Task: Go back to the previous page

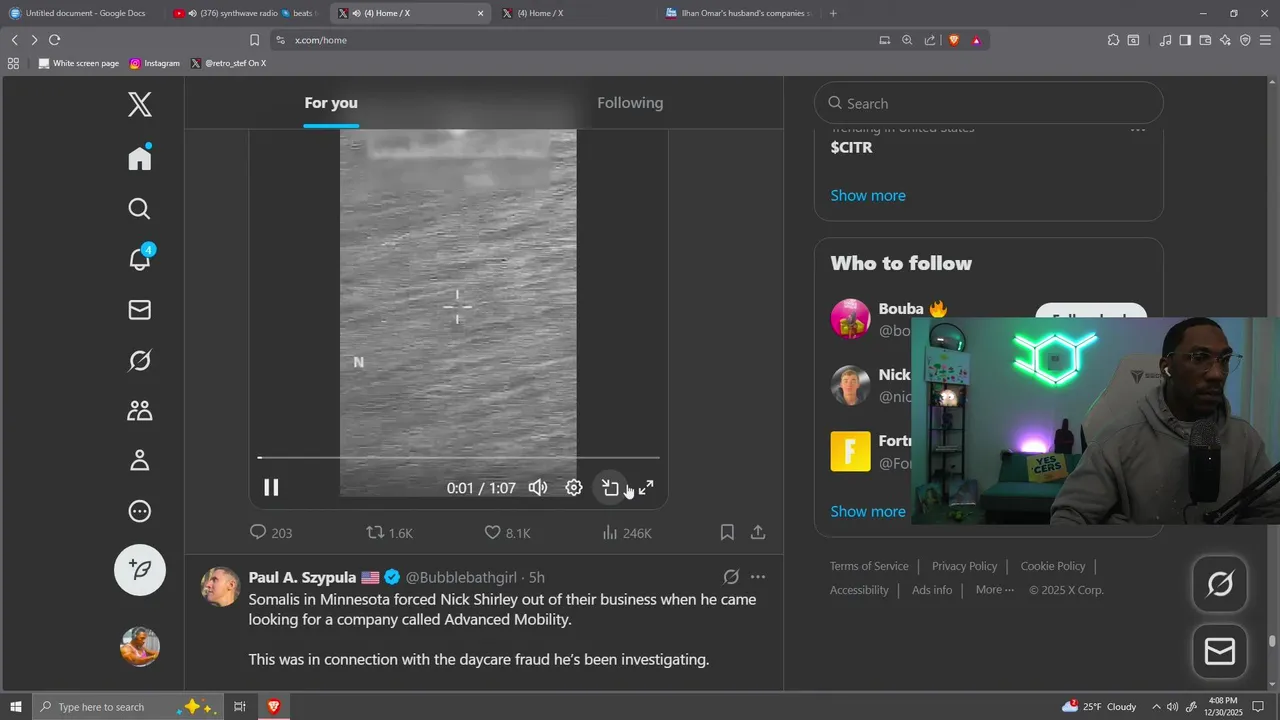Action: (14, 40)
